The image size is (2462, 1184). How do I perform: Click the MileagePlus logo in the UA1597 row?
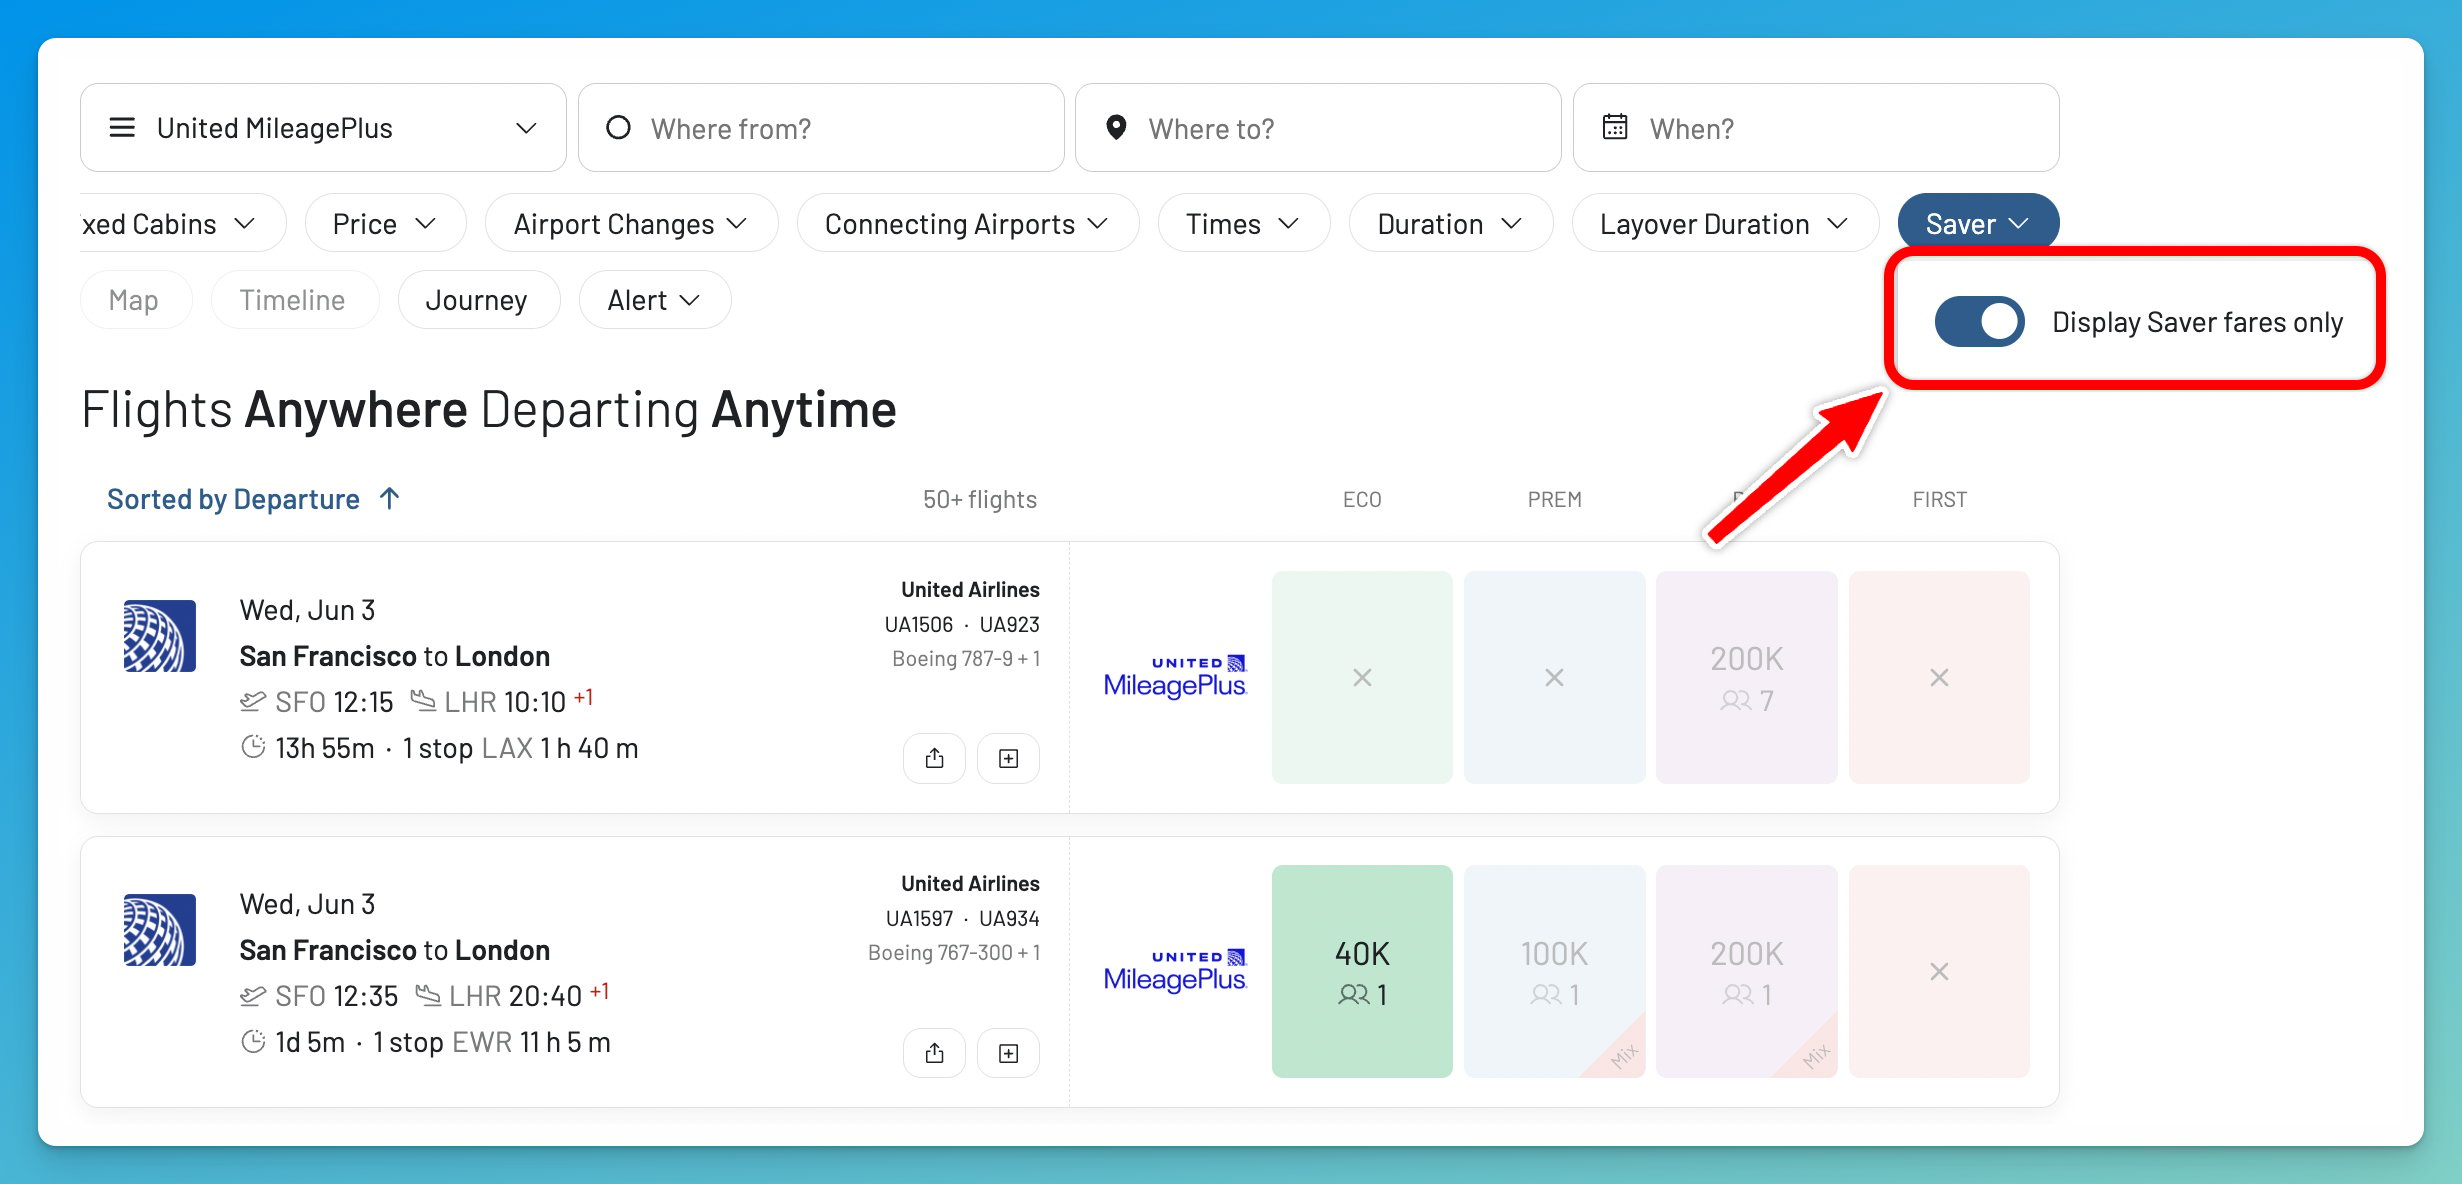click(1175, 971)
